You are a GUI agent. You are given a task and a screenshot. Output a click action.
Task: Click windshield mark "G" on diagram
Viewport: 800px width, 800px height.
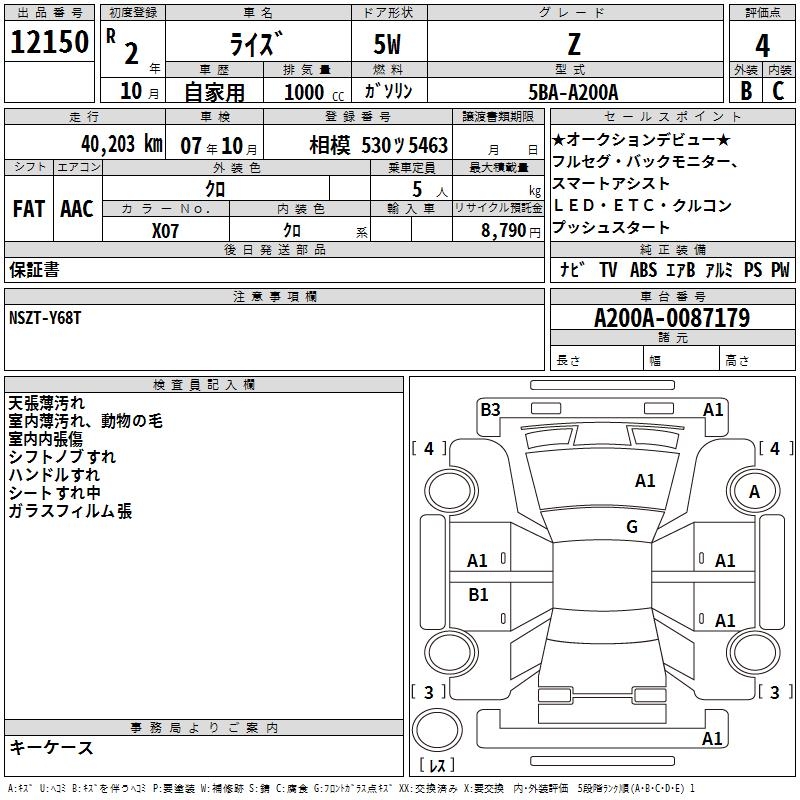(x=632, y=526)
